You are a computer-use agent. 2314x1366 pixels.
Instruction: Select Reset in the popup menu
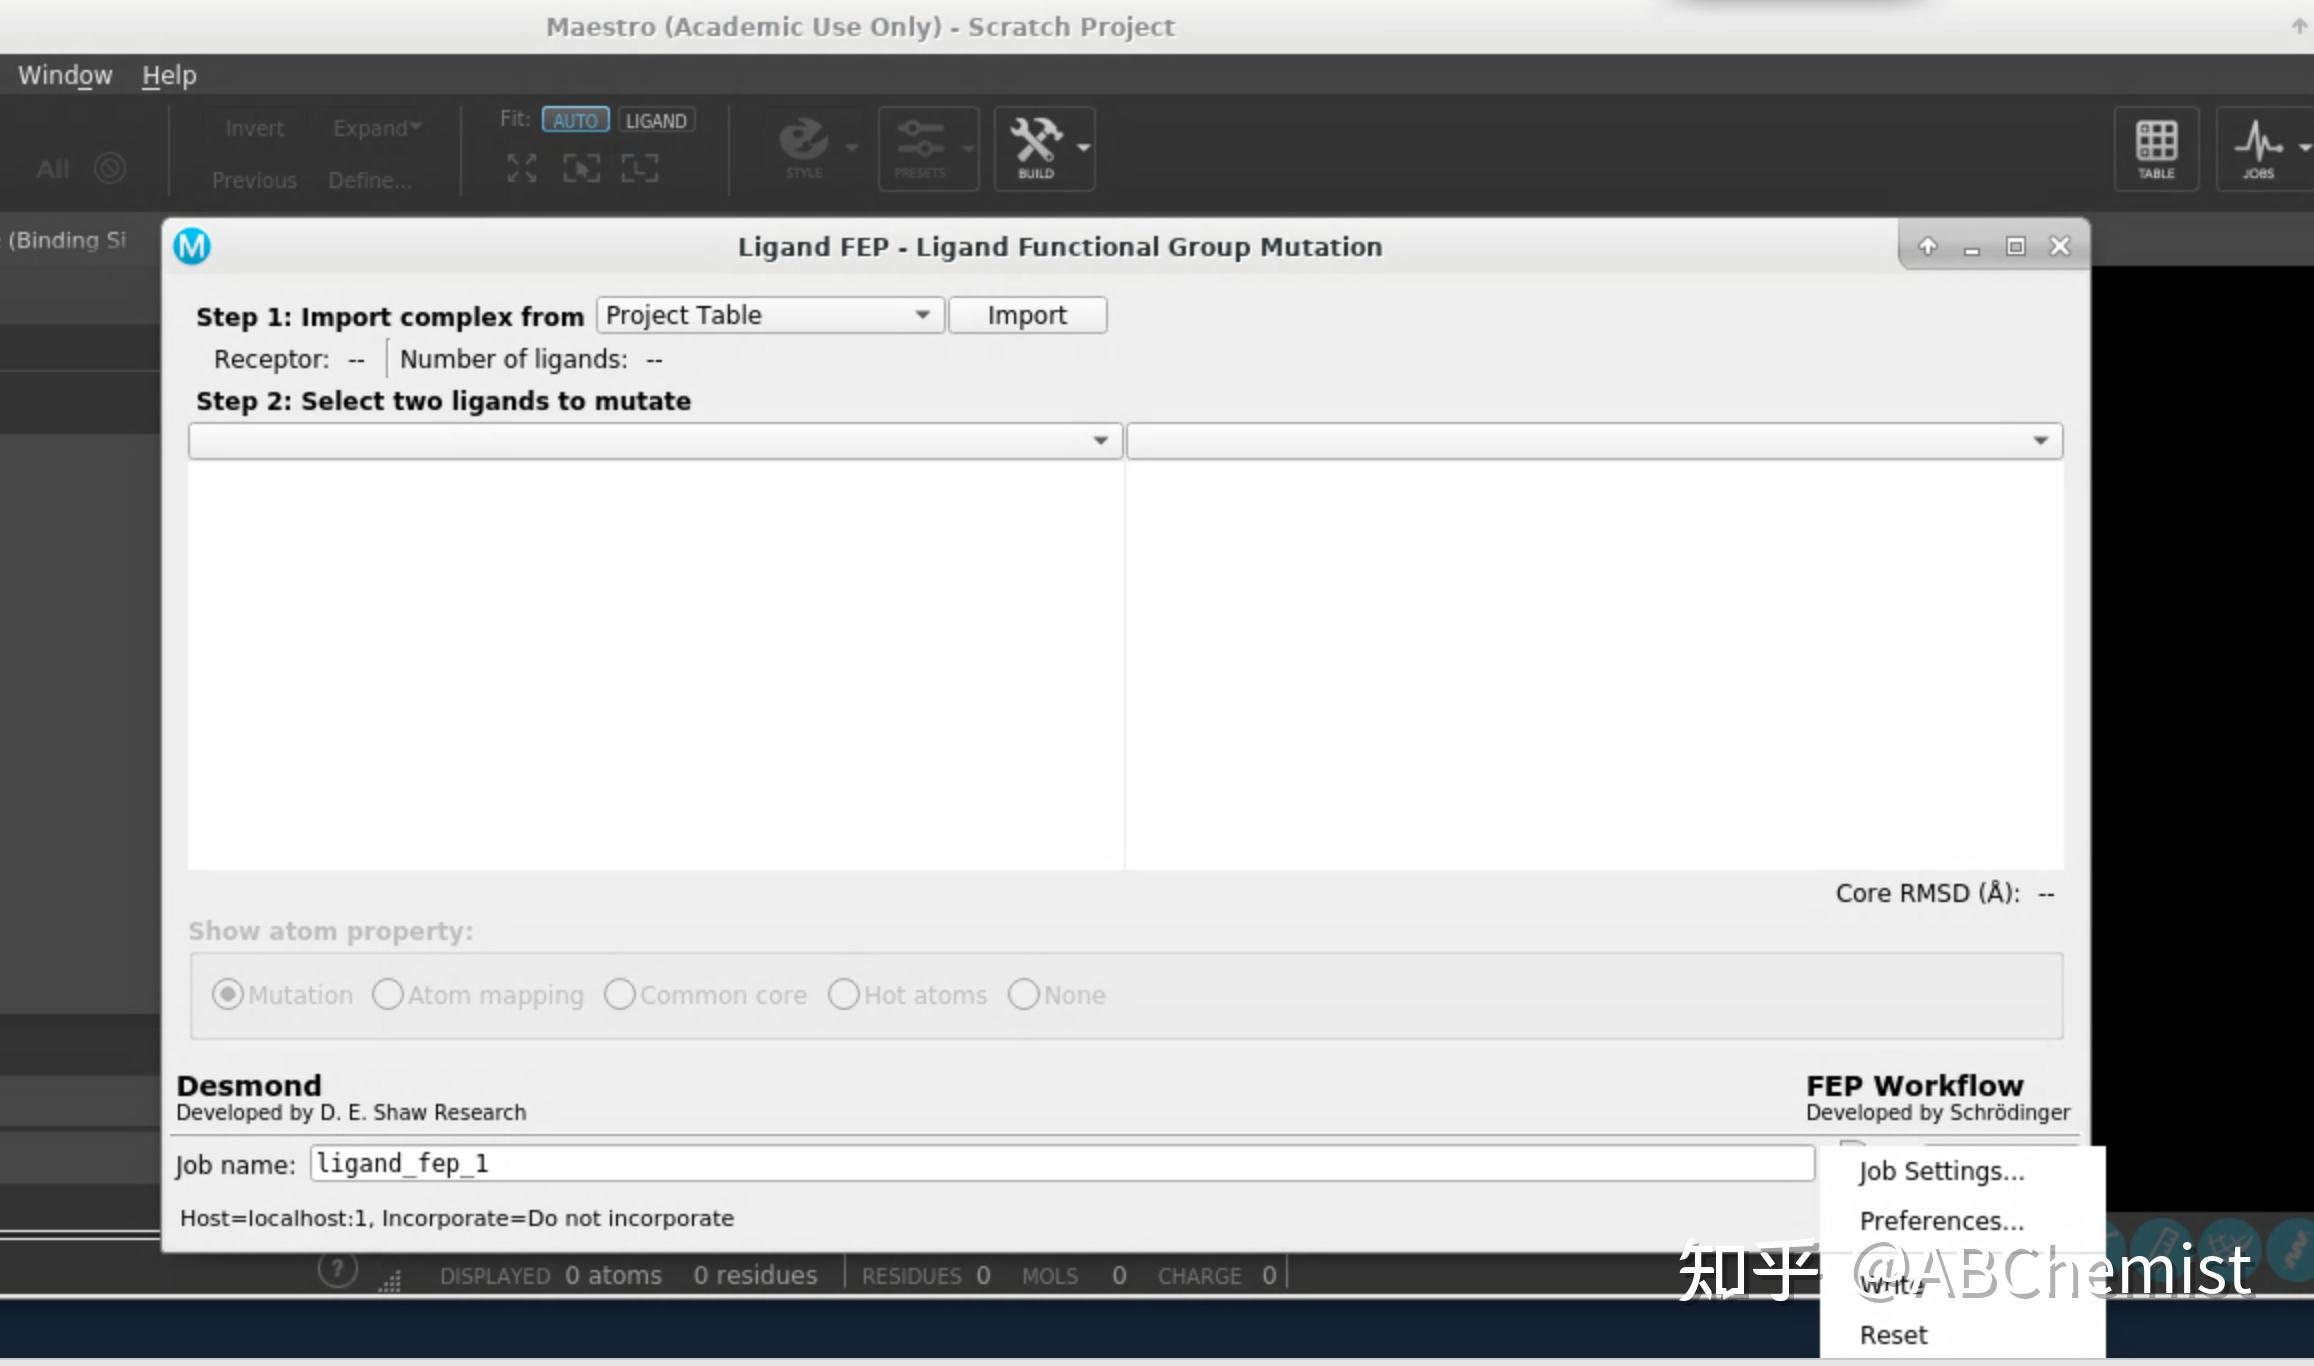point(1893,1335)
